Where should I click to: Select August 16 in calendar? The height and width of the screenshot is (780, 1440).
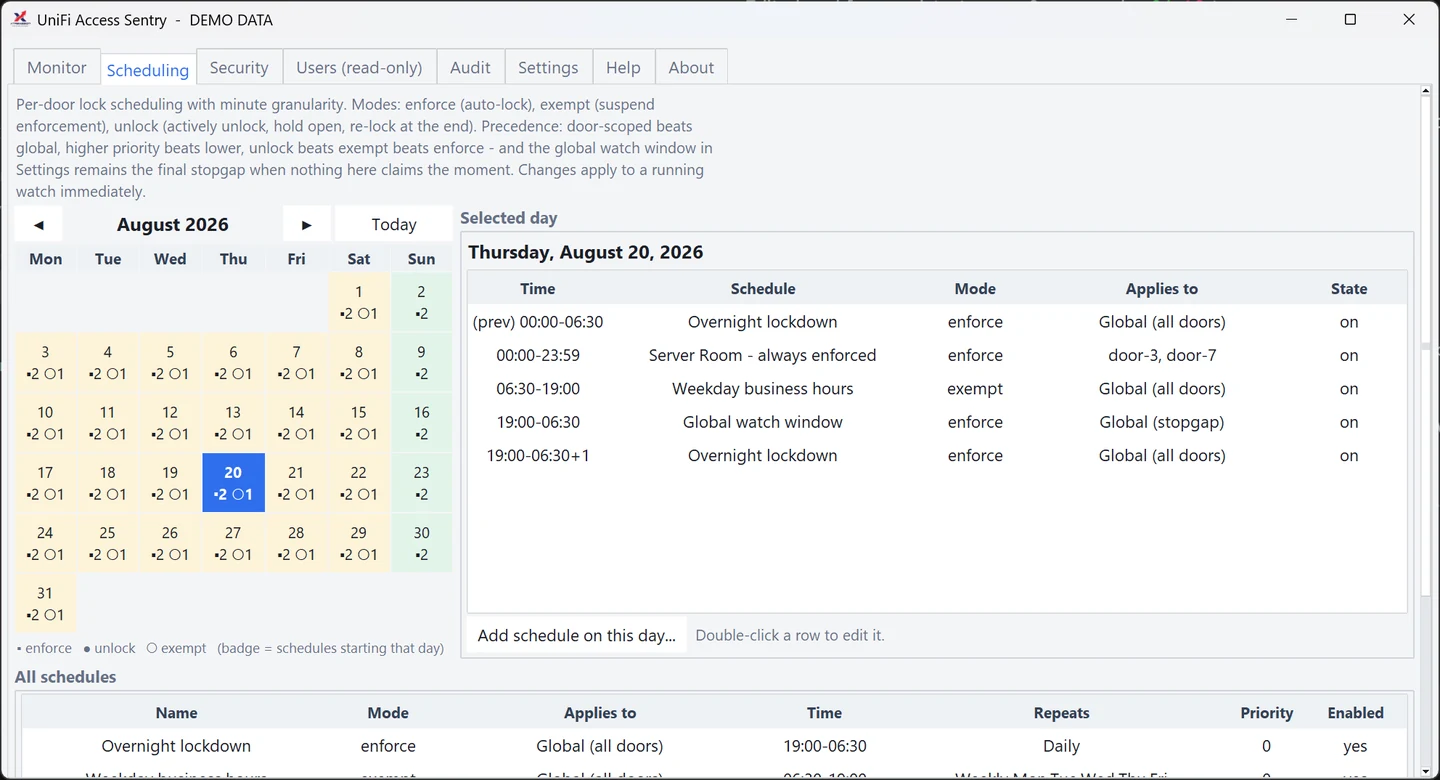[x=421, y=422]
